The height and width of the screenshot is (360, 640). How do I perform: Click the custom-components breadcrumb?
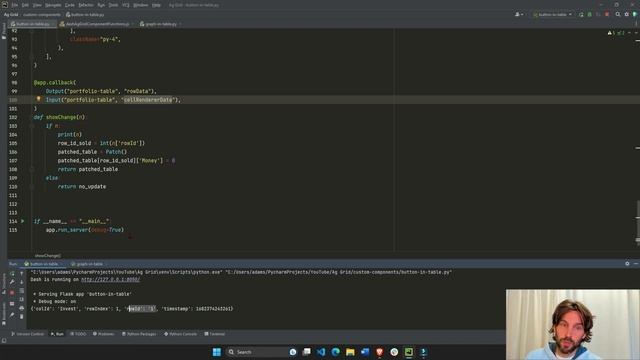pos(42,15)
